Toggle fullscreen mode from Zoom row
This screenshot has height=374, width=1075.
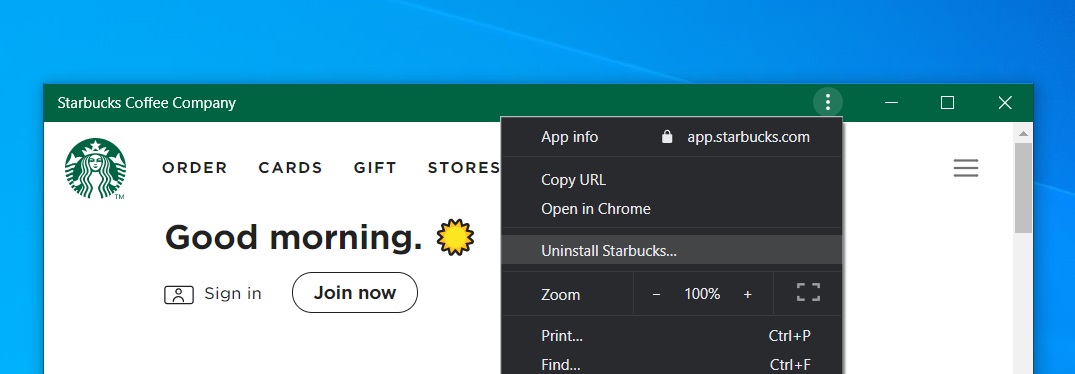[x=808, y=293]
